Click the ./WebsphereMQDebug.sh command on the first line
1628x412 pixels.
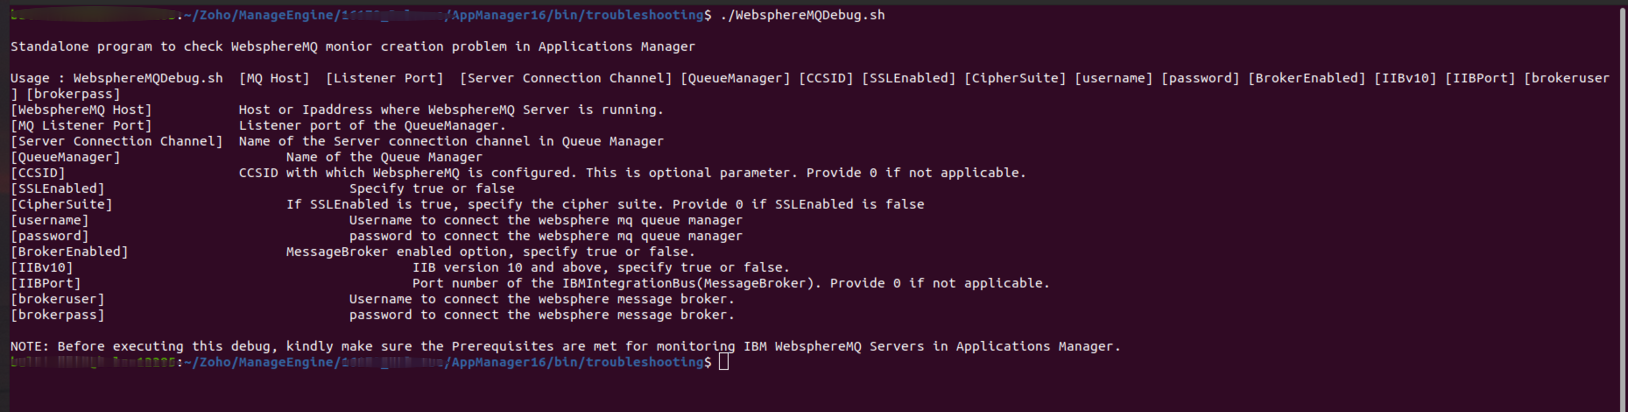tap(802, 15)
